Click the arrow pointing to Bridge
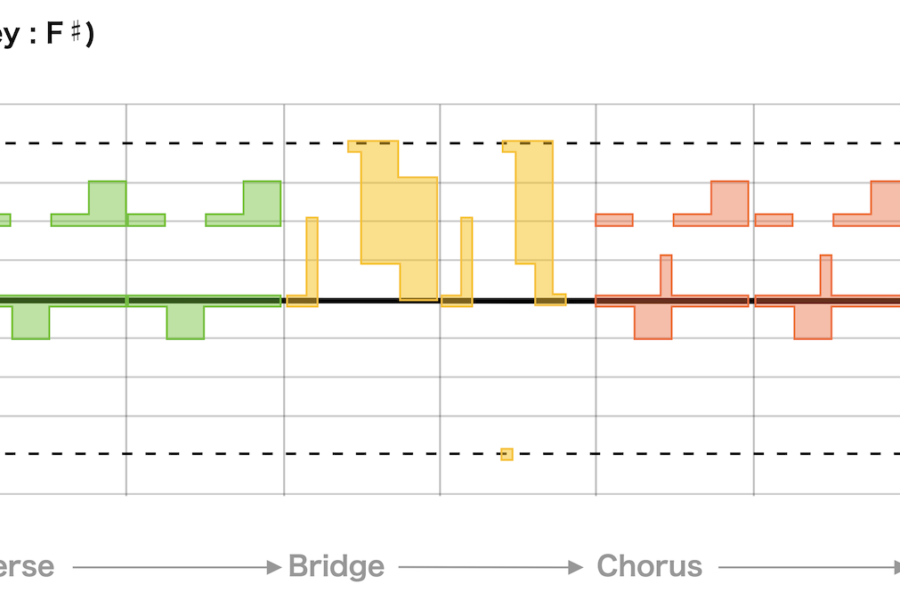The height and width of the screenshot is (600, 900). tap(176, 567)
